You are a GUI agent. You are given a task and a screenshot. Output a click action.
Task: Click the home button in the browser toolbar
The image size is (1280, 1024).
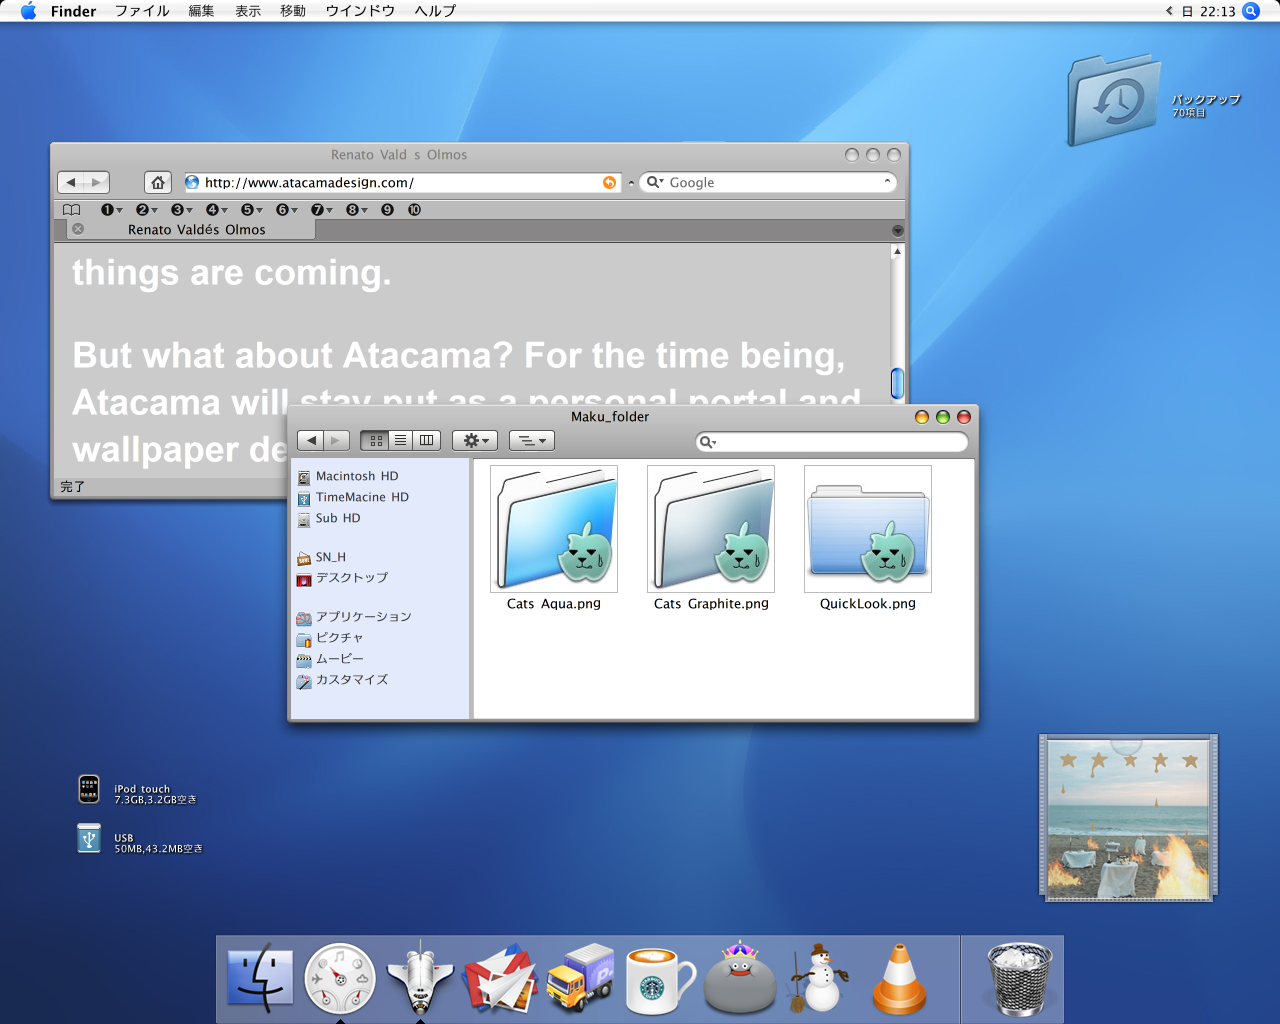click(x=158, y=182)
